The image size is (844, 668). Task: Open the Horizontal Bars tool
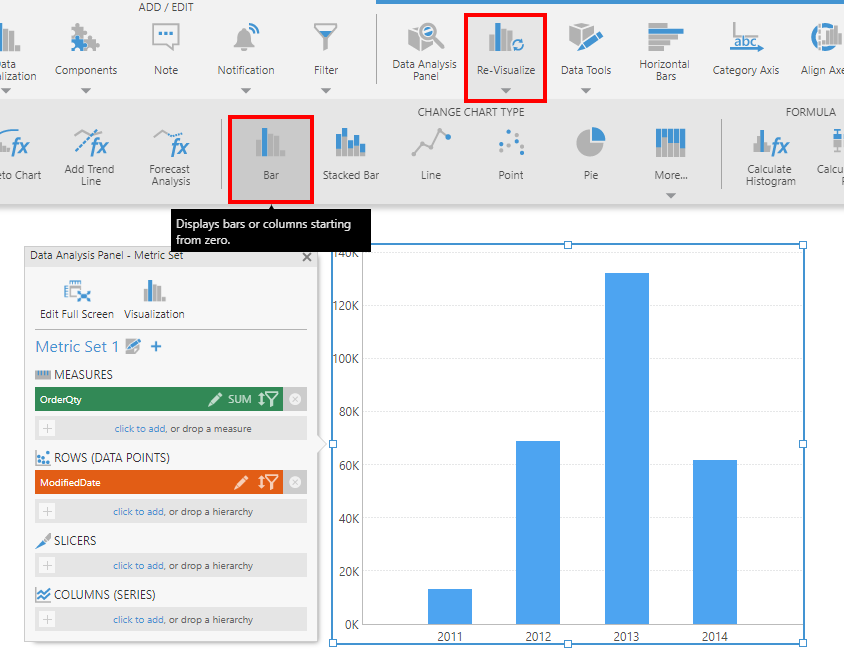click(x=664, y=48)
